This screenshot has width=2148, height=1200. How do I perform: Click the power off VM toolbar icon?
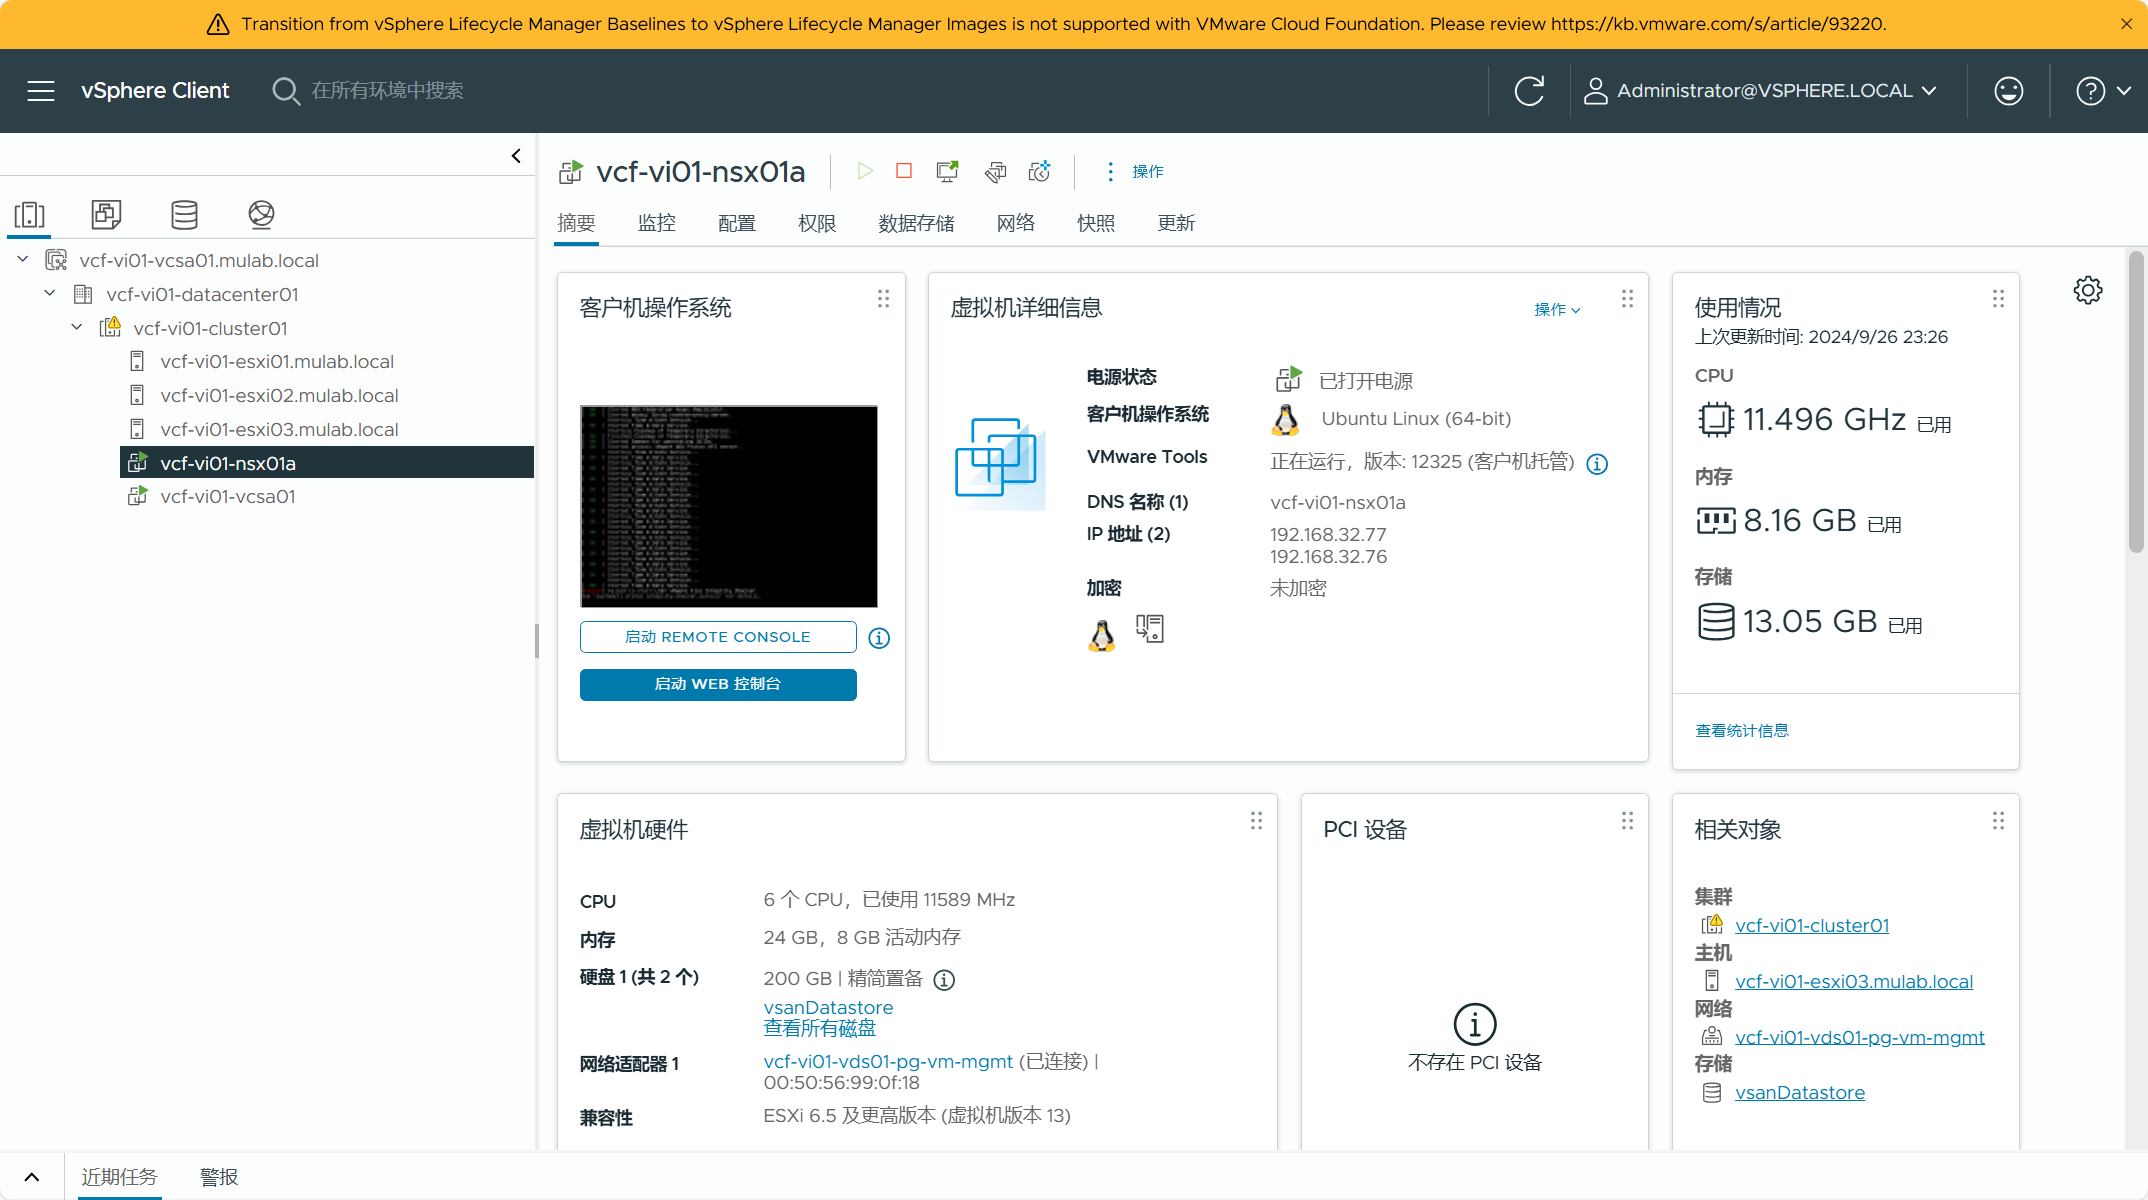coord(904,171)
